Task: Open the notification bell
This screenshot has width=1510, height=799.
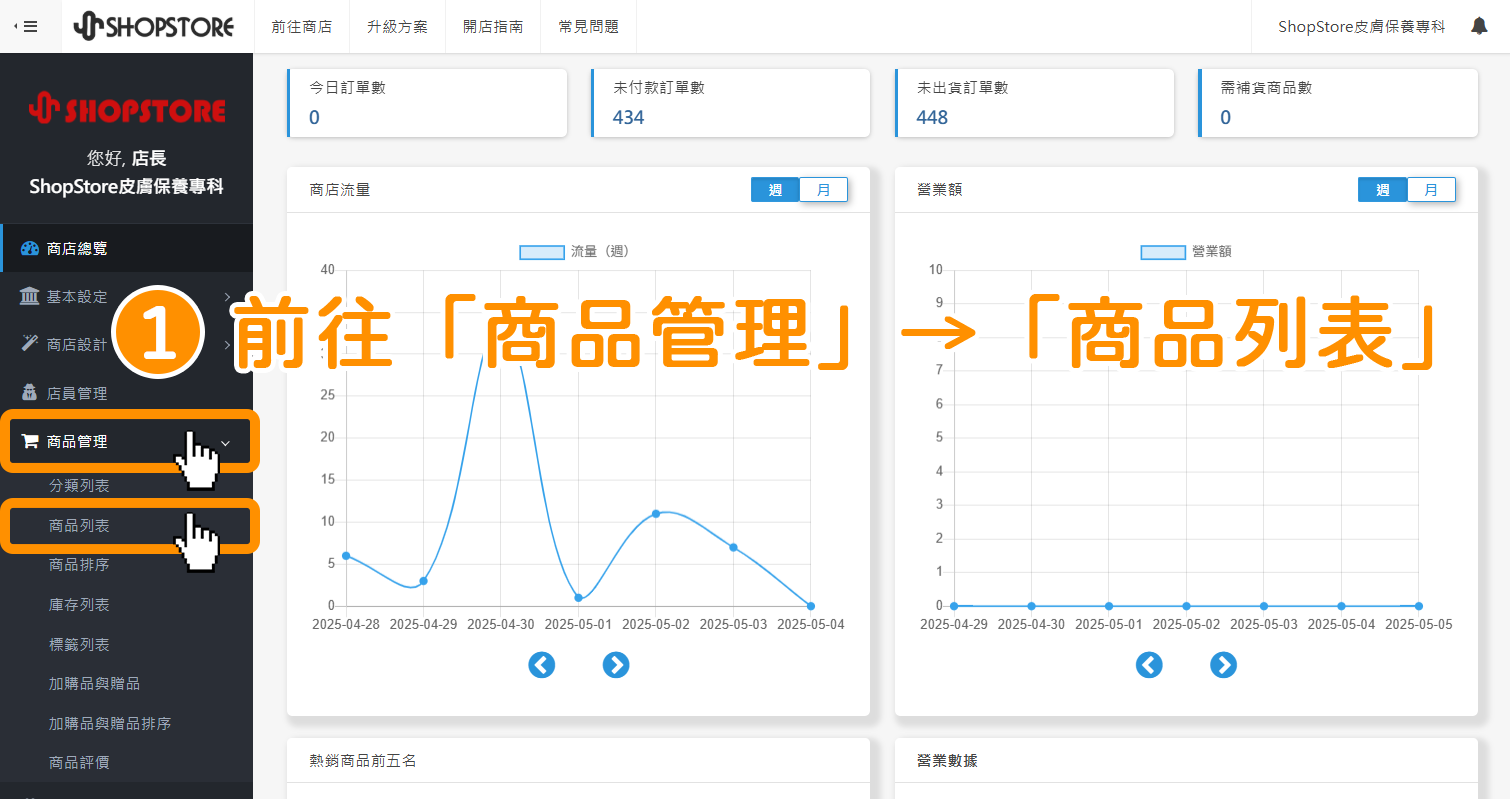Action: click(1479, 26)
